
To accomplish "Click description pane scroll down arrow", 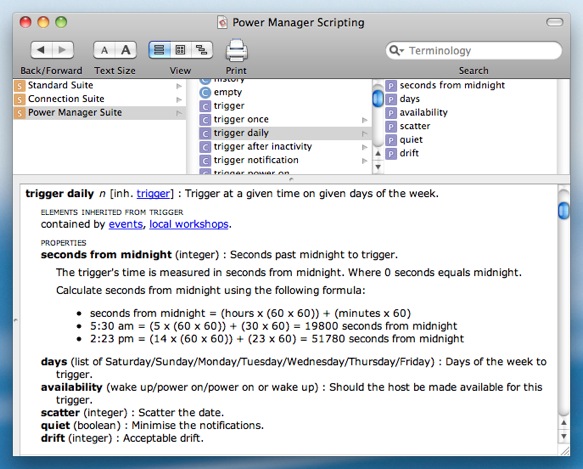I will pyautogui.click(x=564, y=436).
